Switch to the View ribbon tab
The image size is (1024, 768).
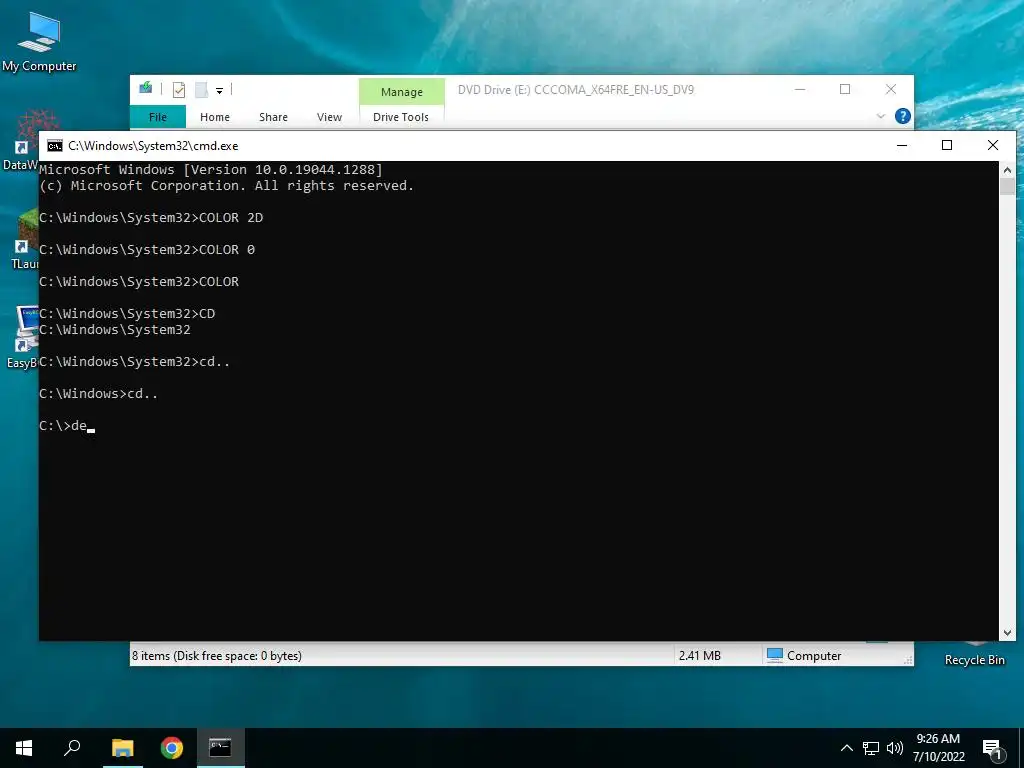[x=329, y=117]
